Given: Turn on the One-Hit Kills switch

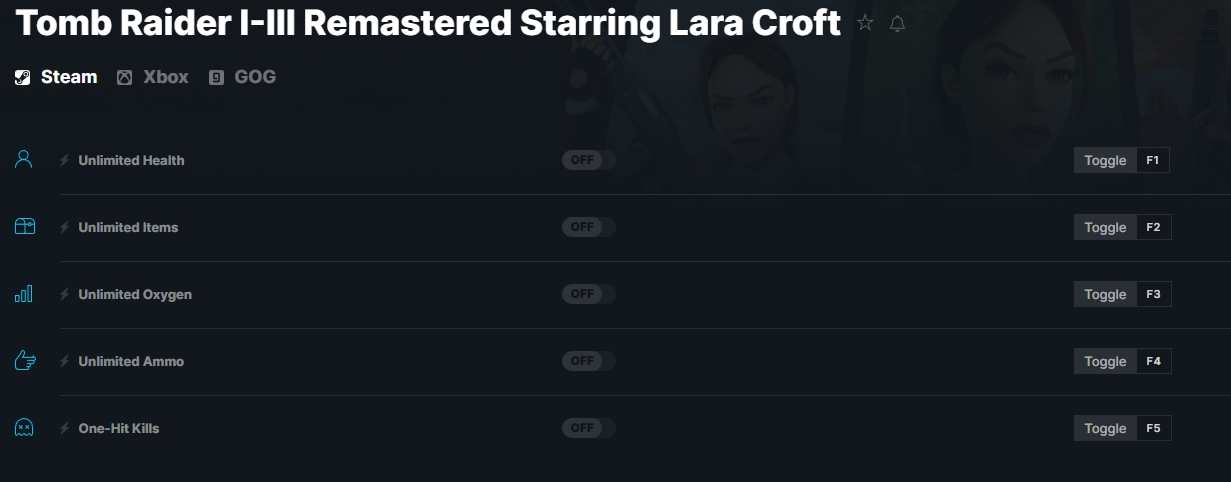Looking at the screenshot, I should 588,428.
